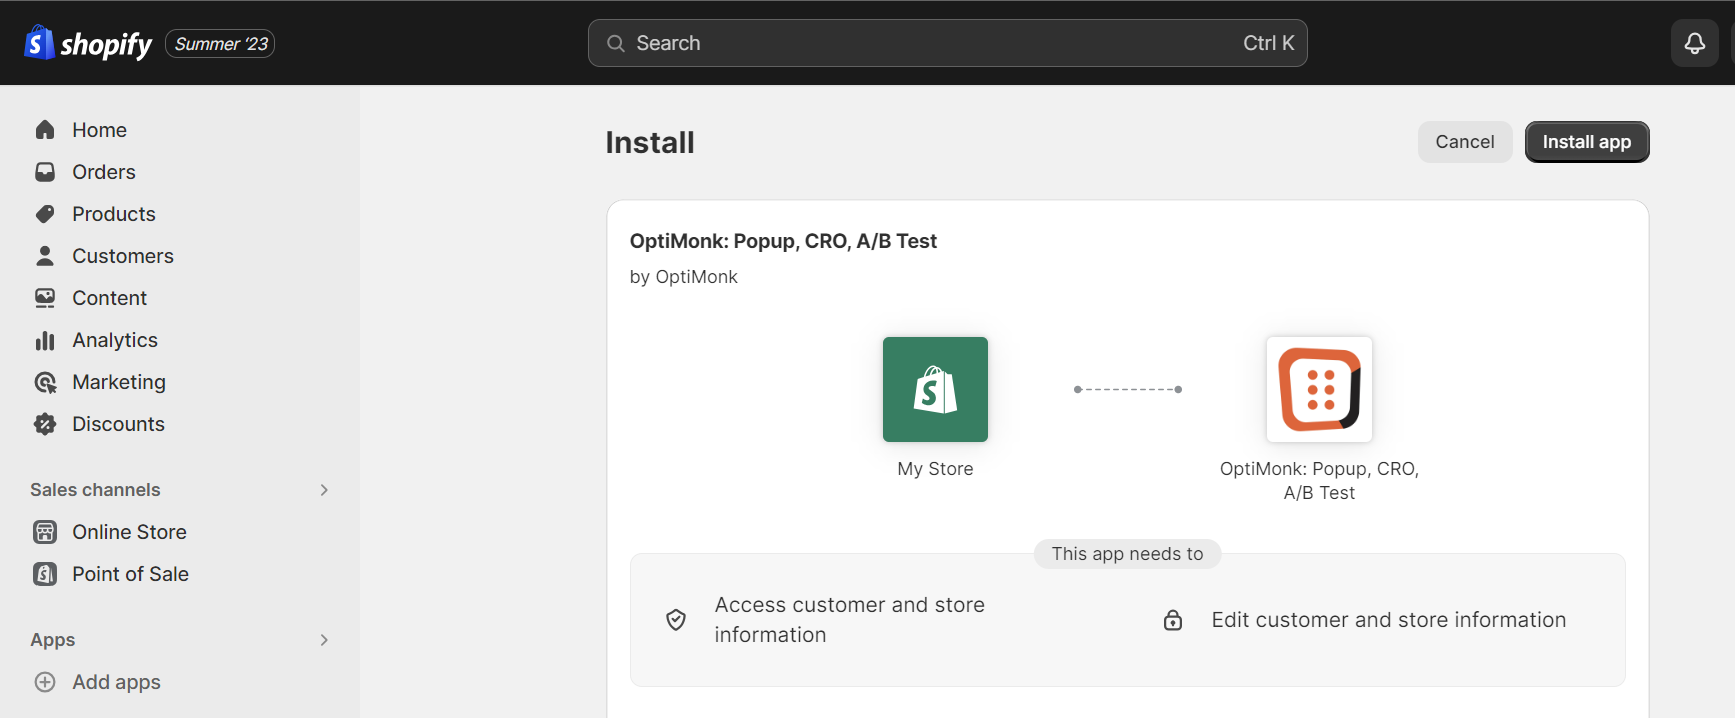
Task: Click 'Edit customer and store information' text
Action: click(x=1389, y=620)
